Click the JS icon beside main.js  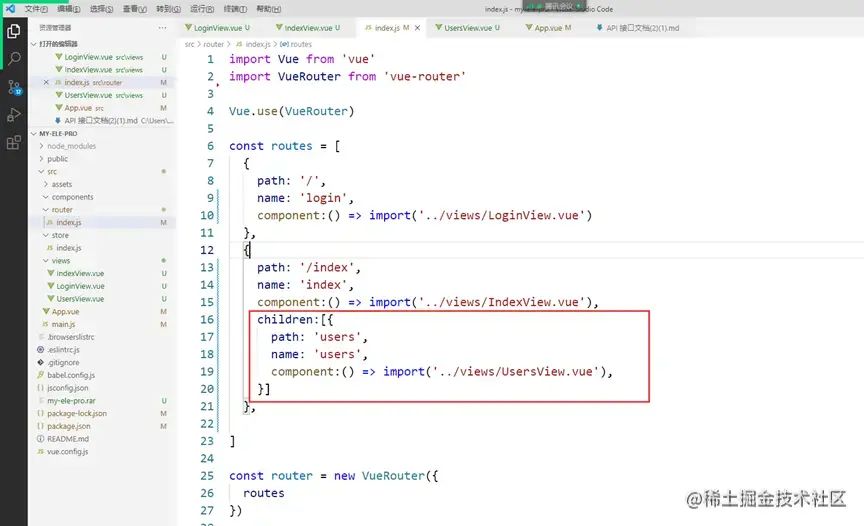(x=46, y=324)
